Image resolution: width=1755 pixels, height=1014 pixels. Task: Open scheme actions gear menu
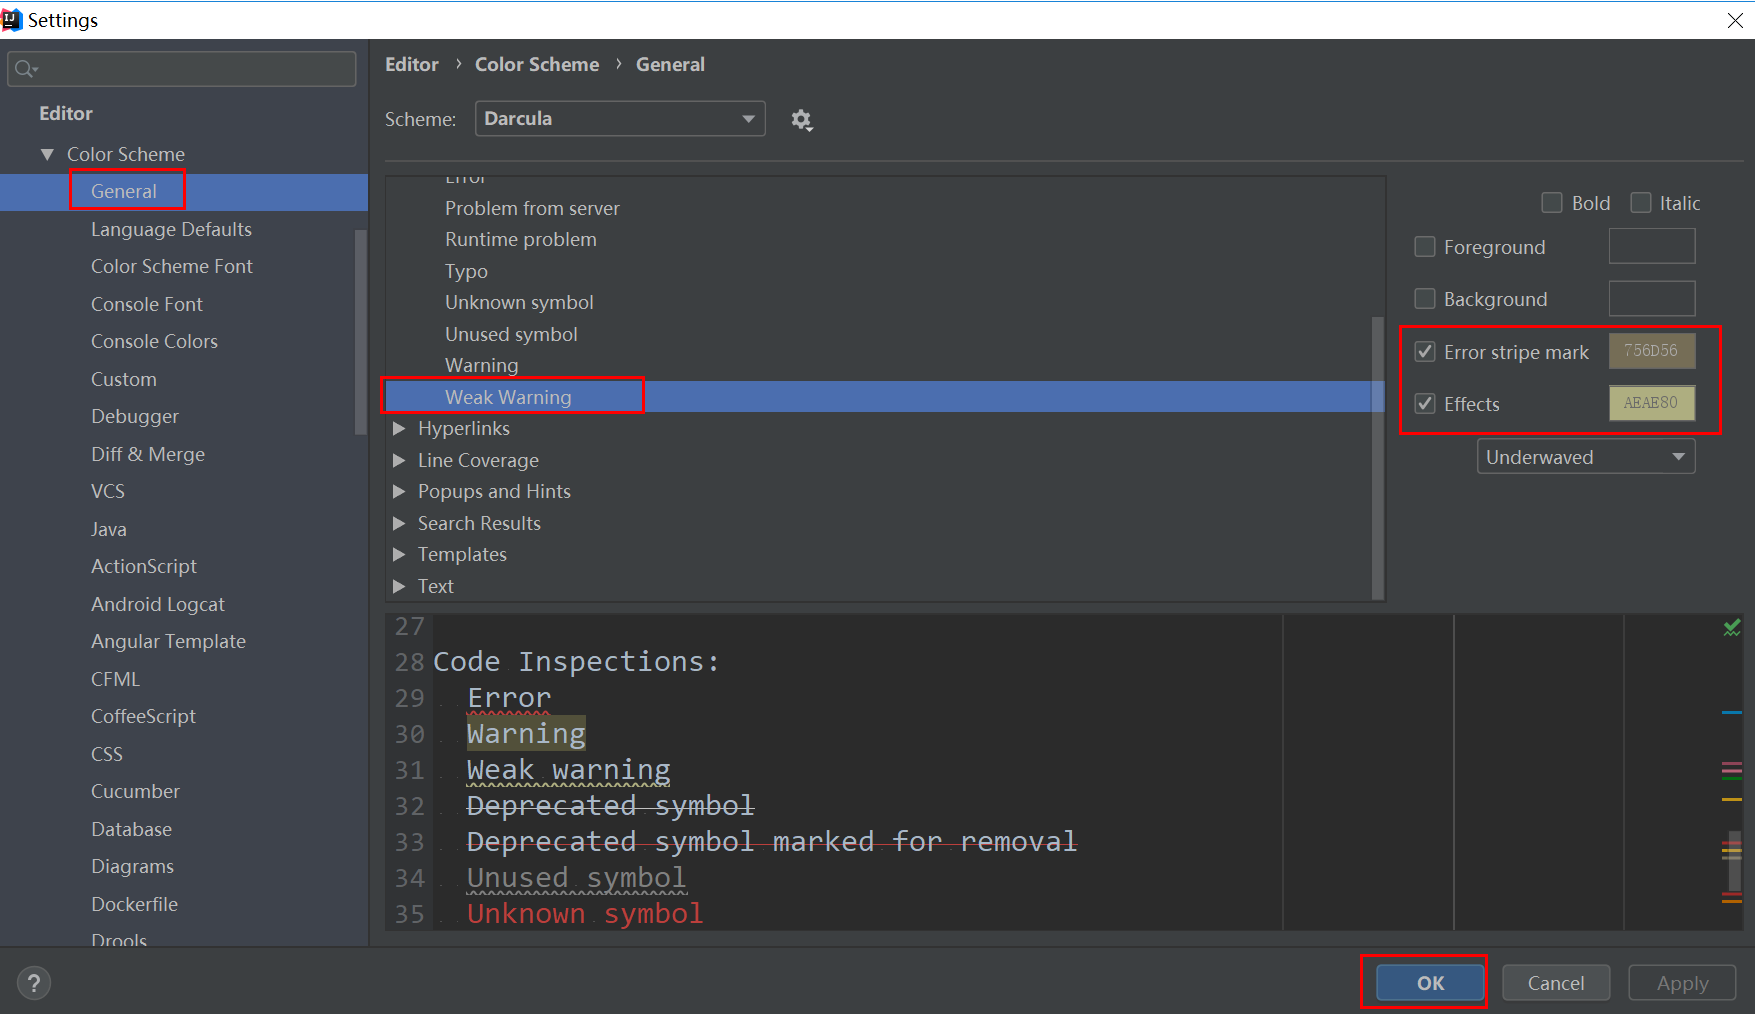point(801,120)
